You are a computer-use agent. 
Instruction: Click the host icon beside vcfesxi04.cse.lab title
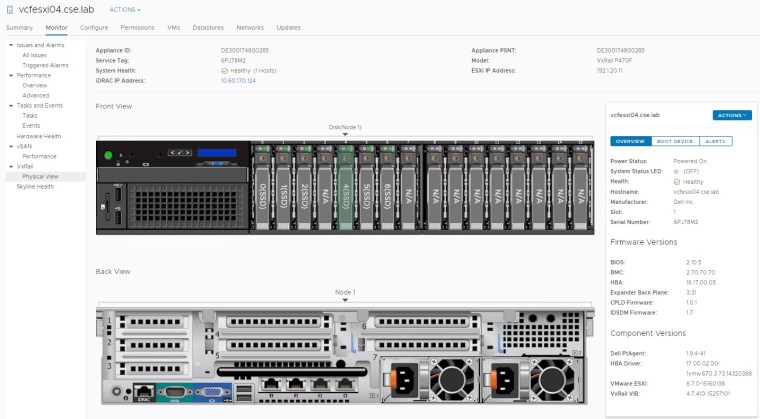pos(10,9)
